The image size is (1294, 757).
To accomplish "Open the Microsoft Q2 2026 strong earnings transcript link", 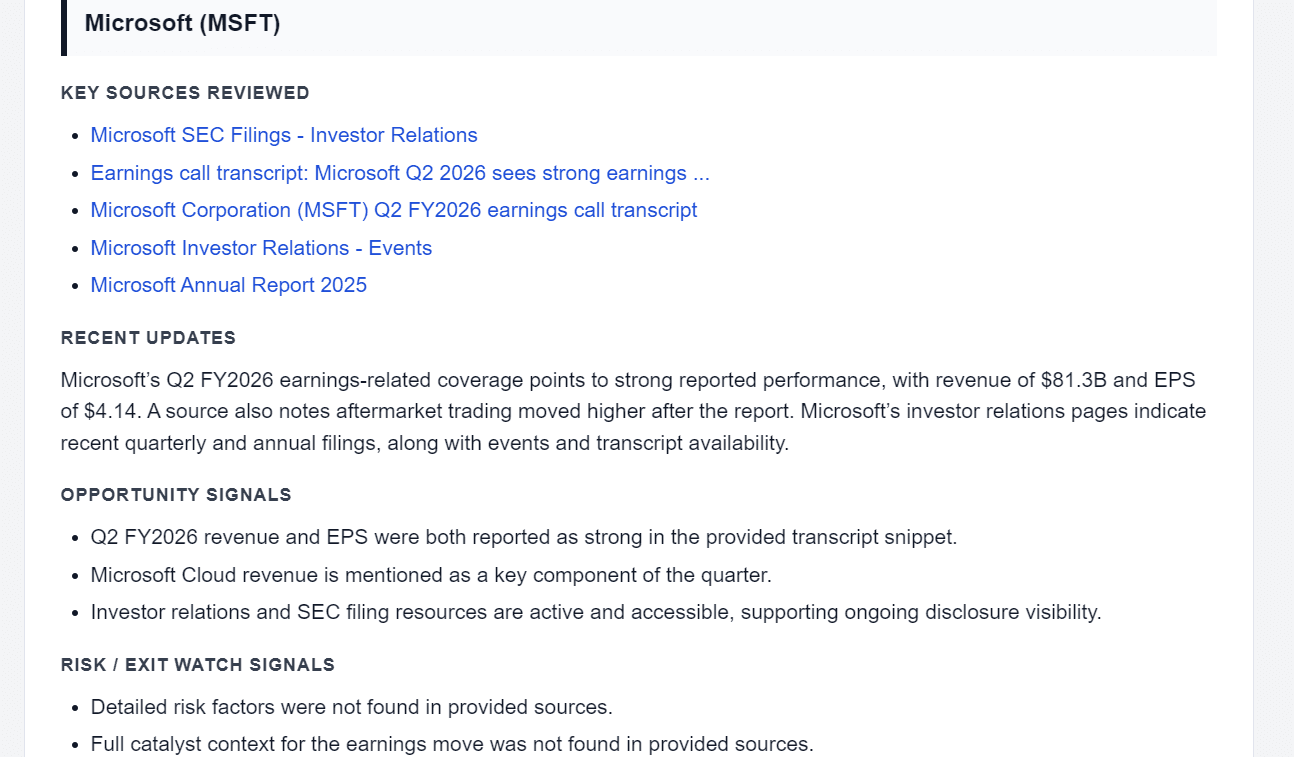I will (x=400, y=173).
